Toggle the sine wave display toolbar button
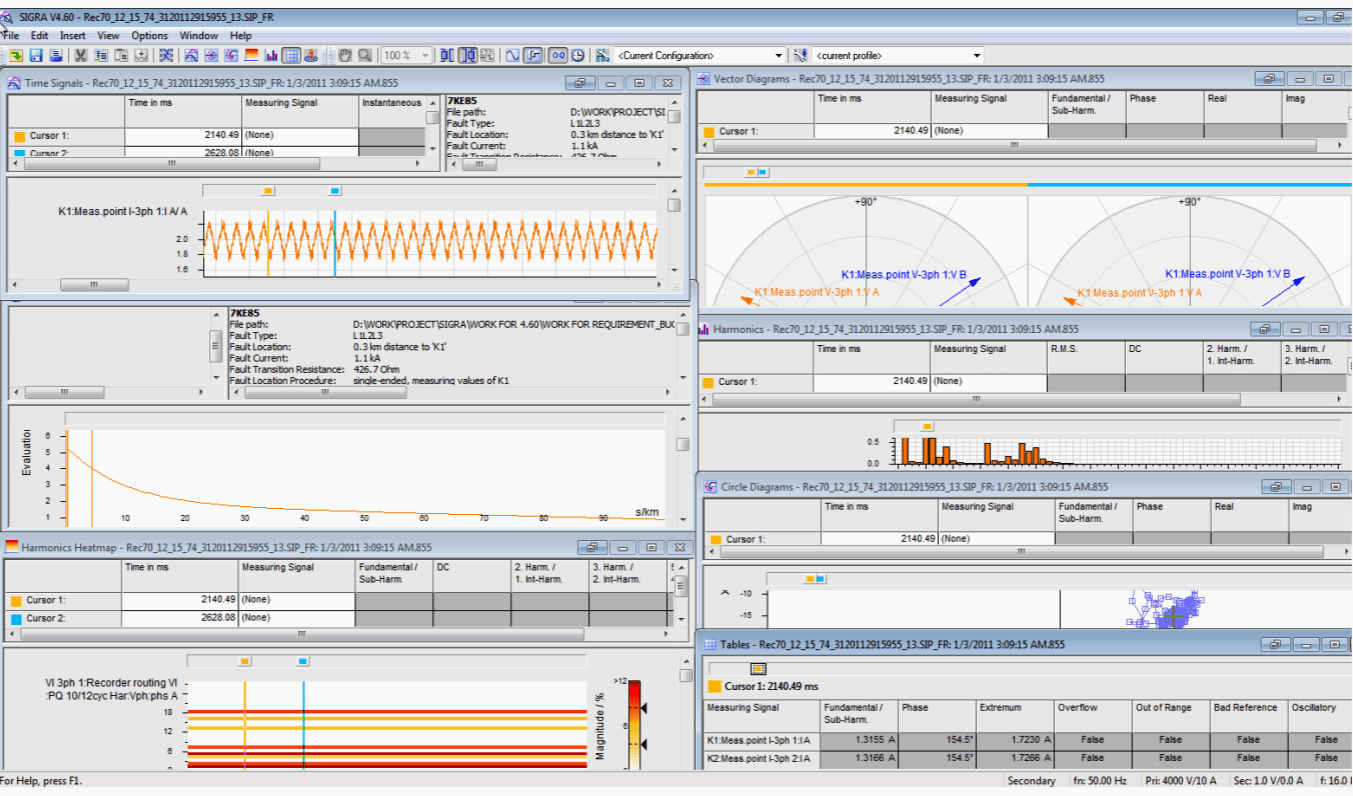This screenshot has height=796, width=1353. point(514,56)
